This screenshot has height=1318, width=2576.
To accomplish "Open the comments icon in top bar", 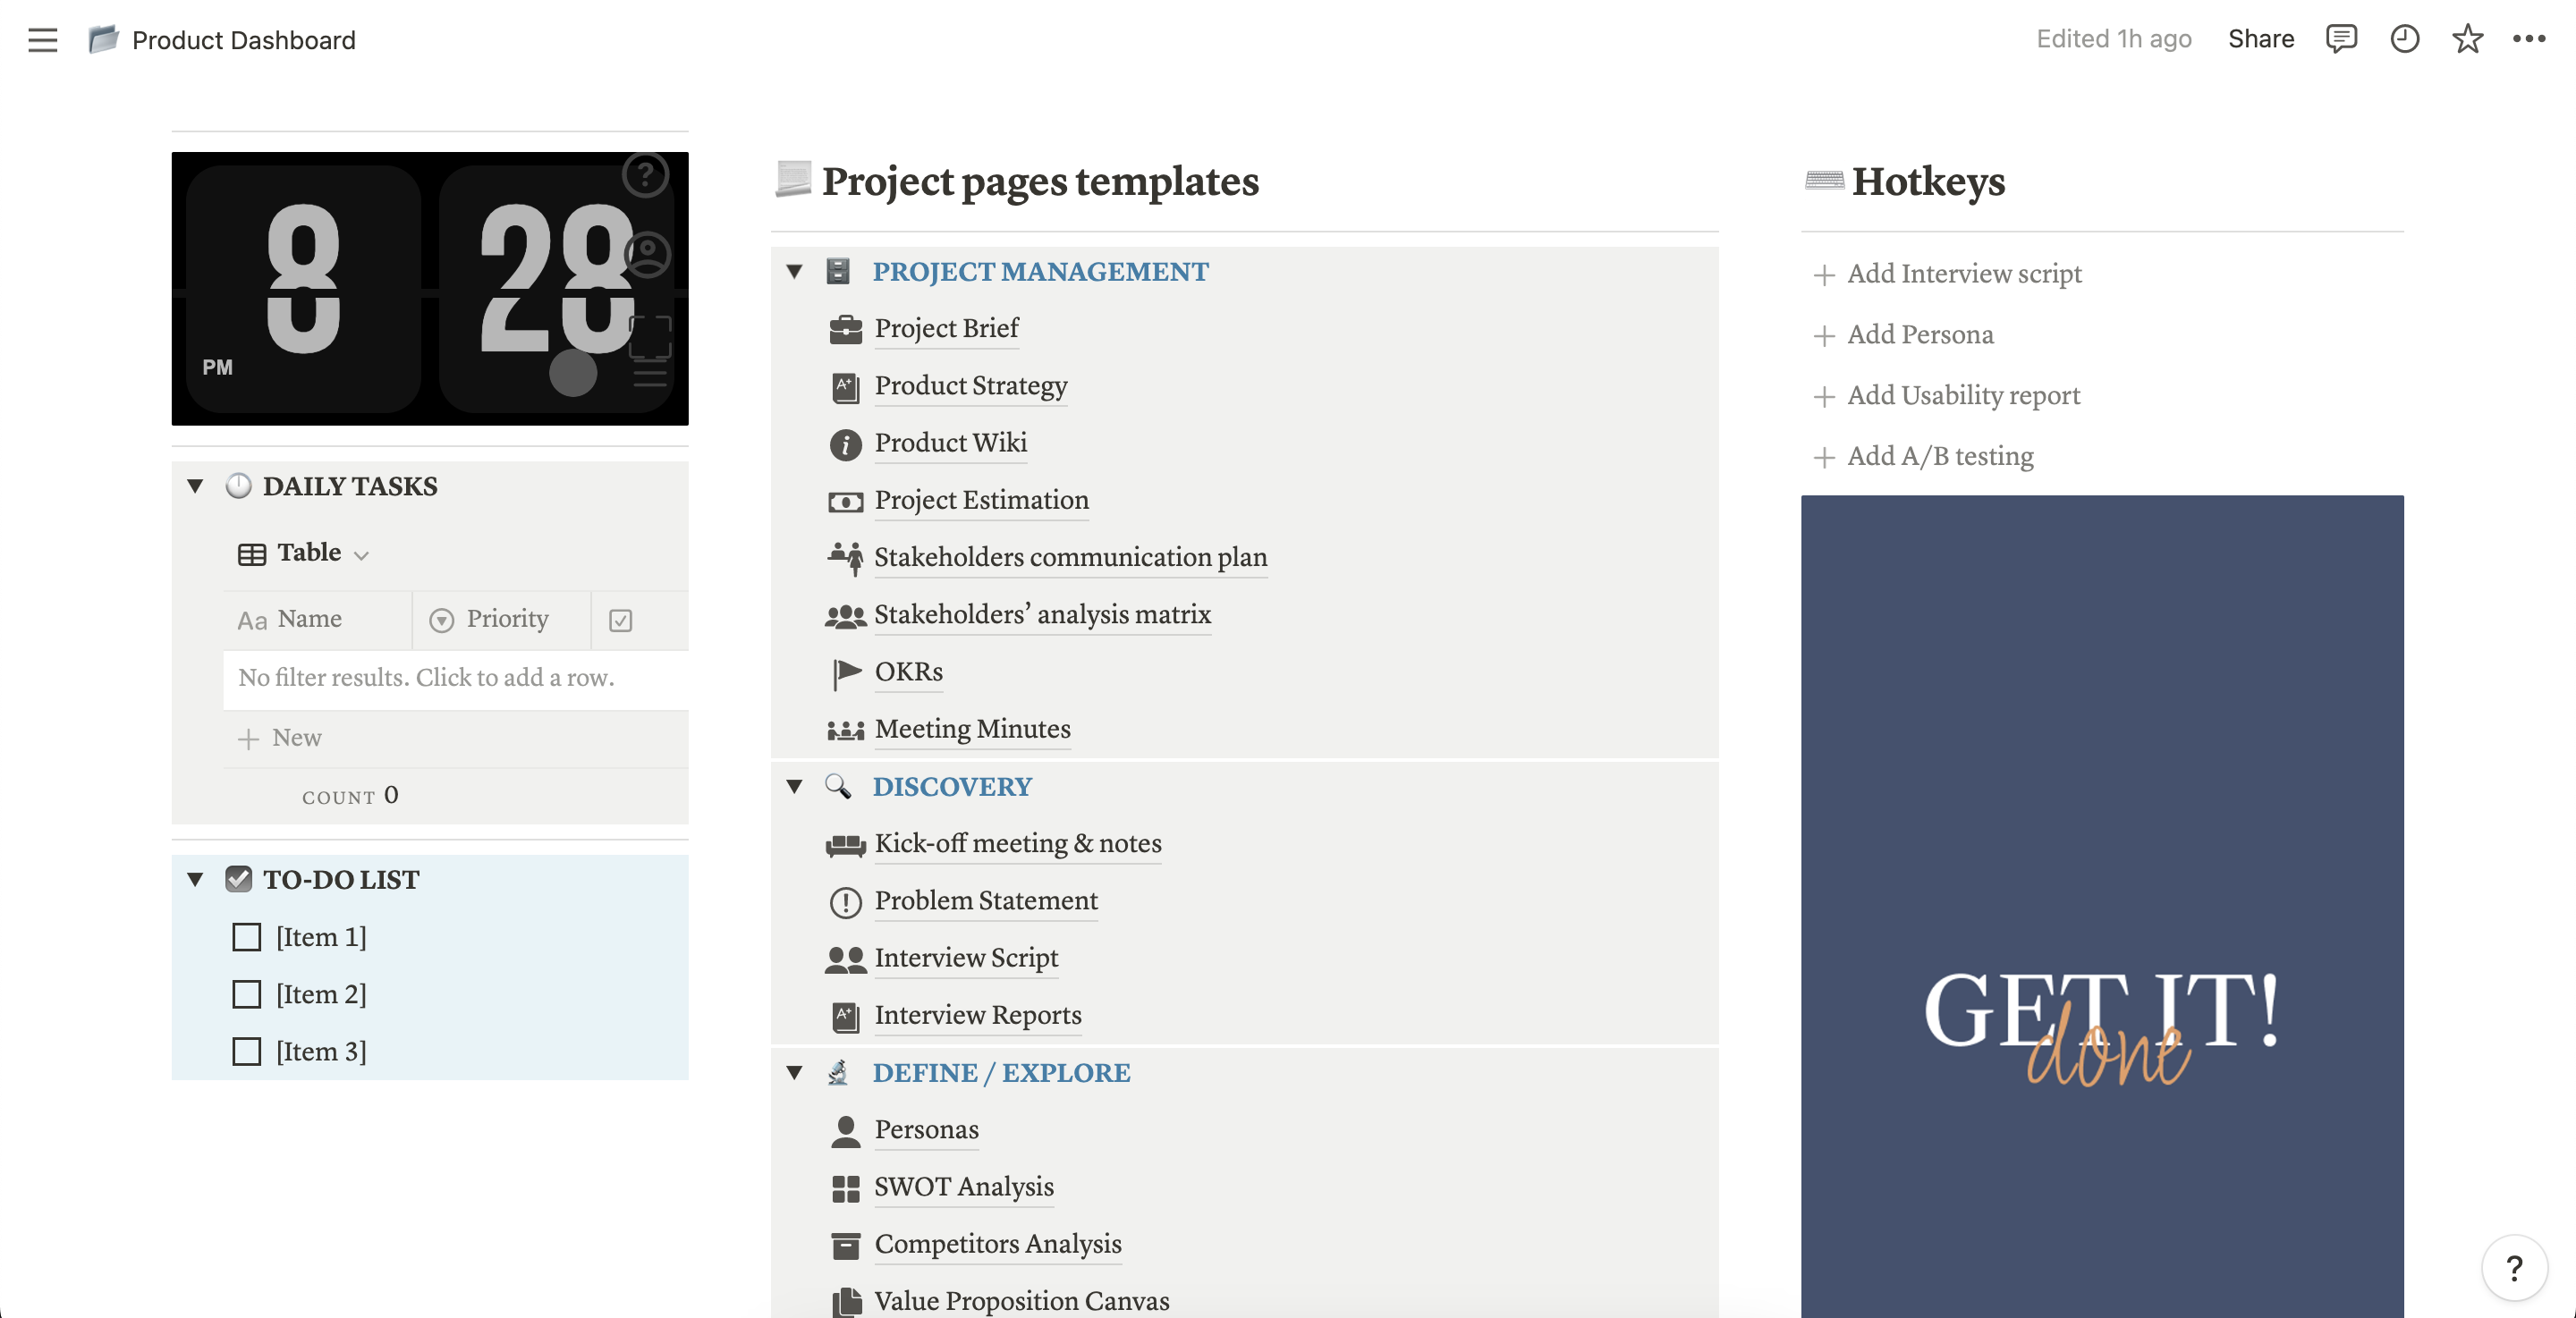I will tap(2340, 39).
